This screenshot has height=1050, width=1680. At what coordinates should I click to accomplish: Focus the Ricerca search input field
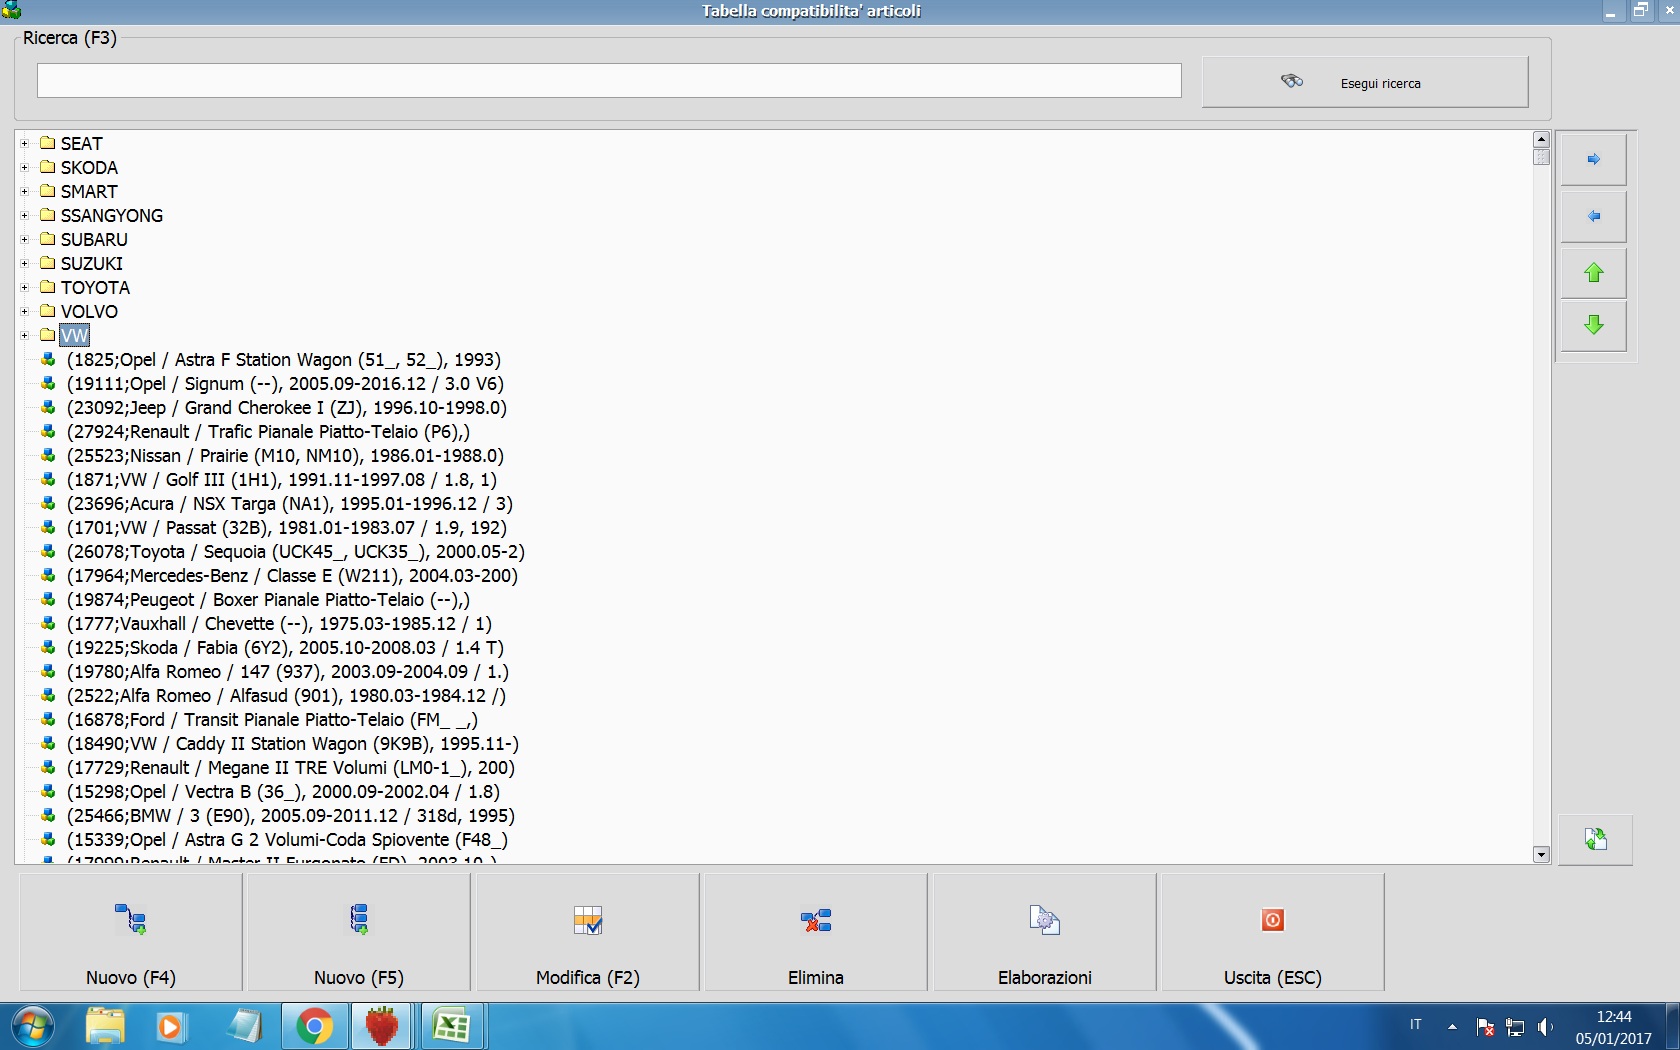(x=609, y=81)
